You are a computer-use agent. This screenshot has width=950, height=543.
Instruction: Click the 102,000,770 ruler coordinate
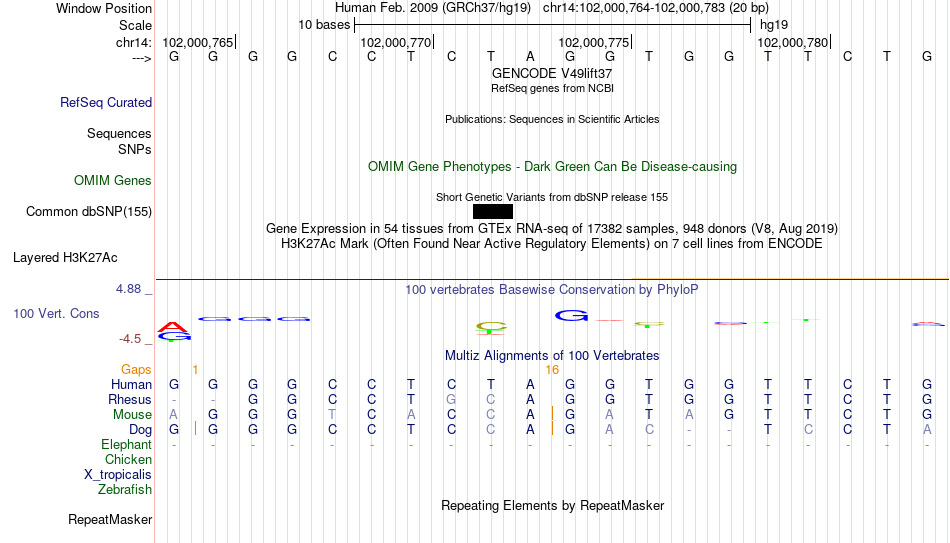pyautogui.click(x=396, y=42)
